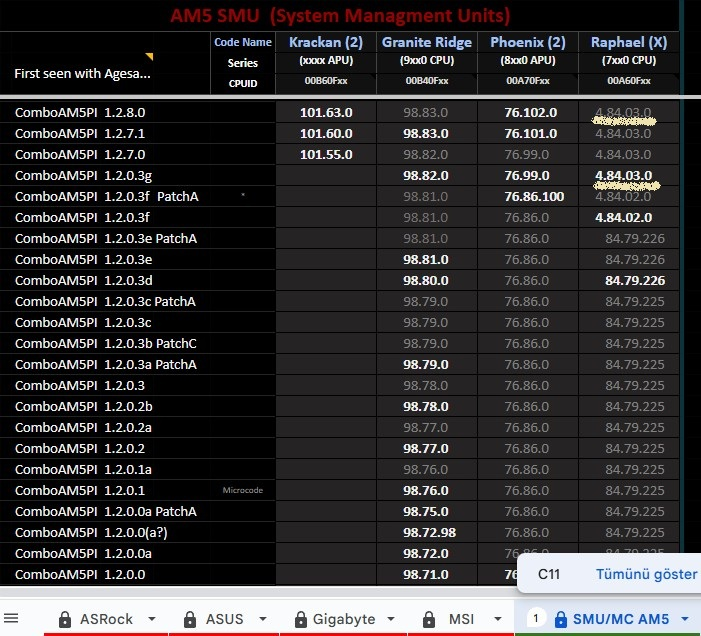701x636 pixels.
Task: Select the Granite Ridge 98.80.0 cell
Action: pos(426,280)
